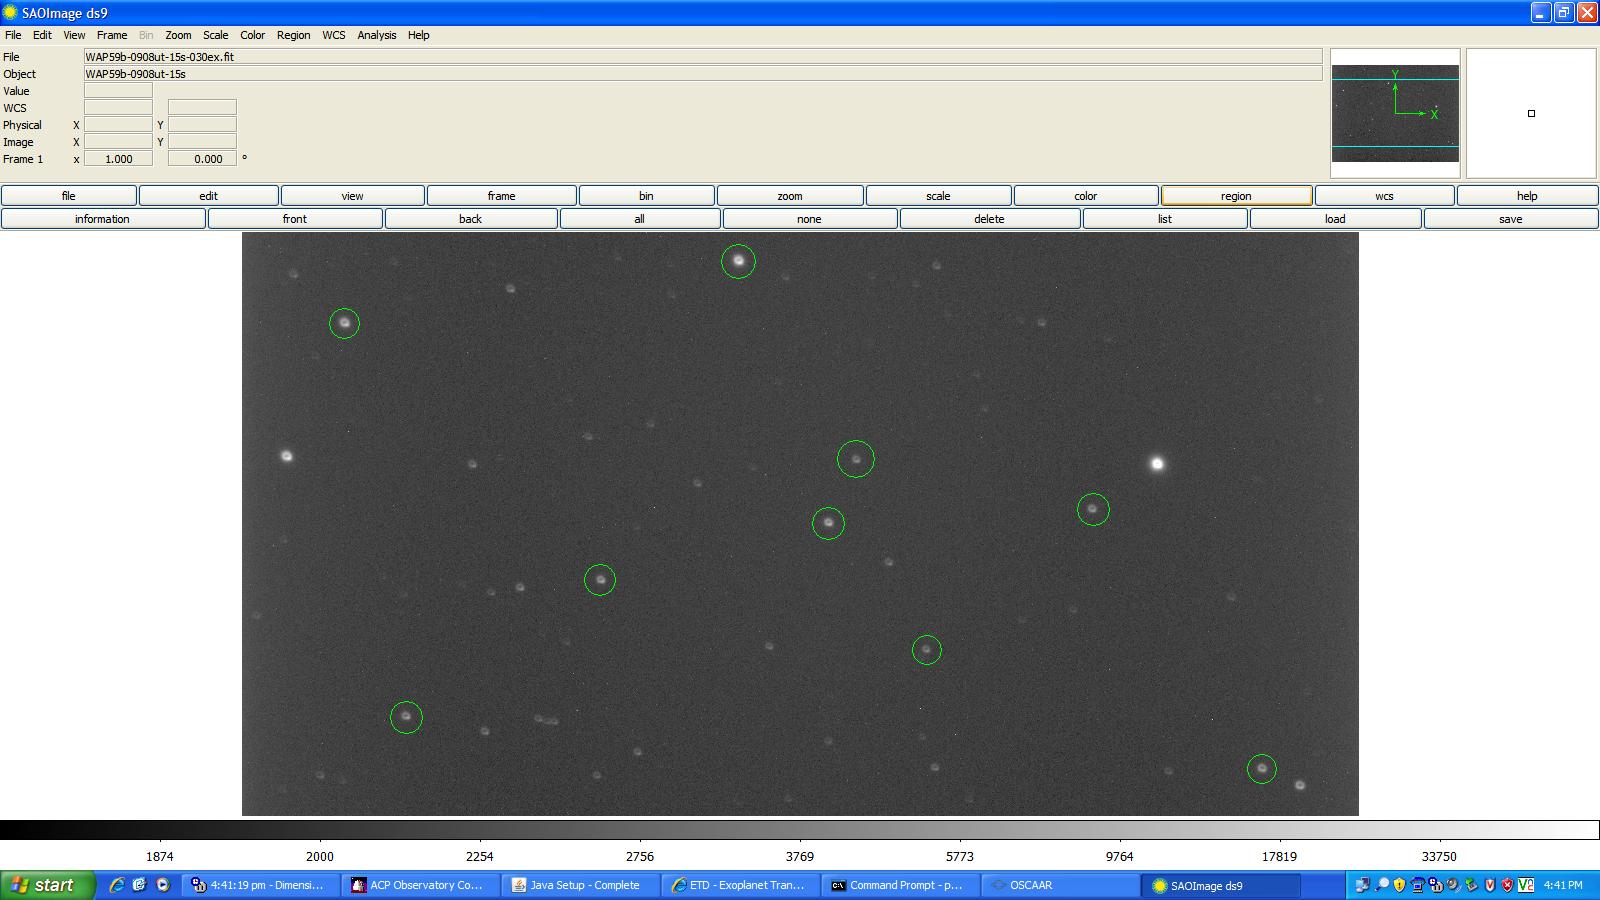Open the Scale dropdown menu

(215, 35)
